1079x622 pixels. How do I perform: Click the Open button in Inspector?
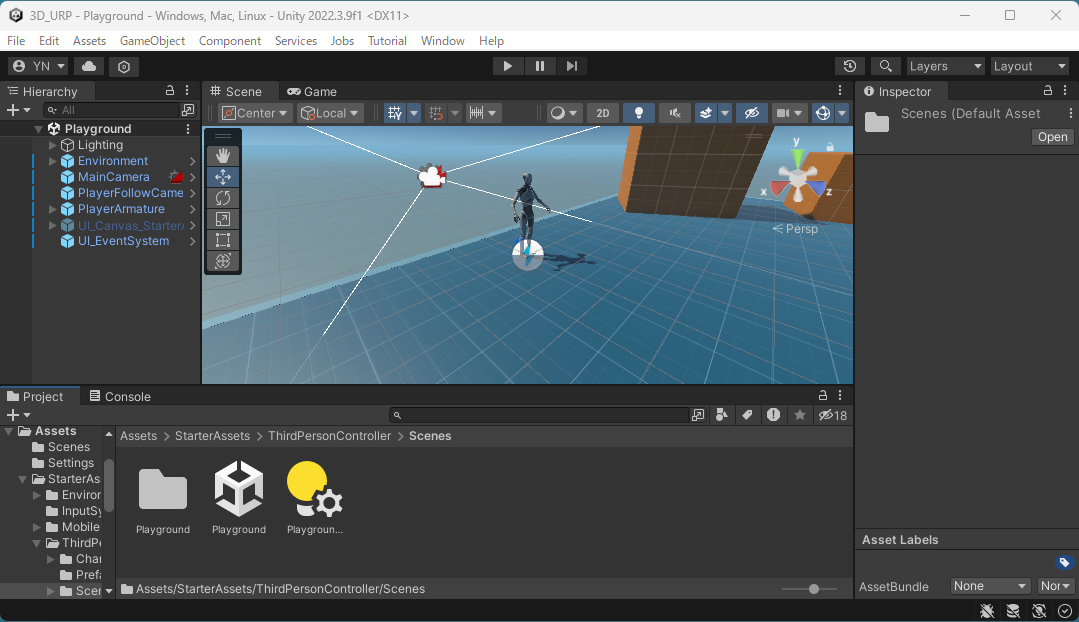tap(1052, 137)
